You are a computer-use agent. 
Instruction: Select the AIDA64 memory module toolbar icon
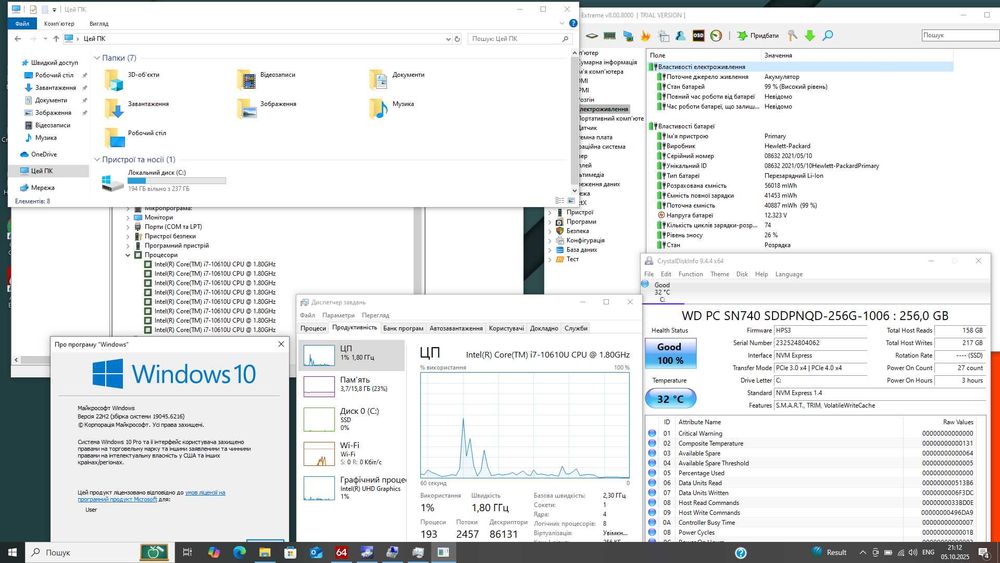tap(610, 36)
